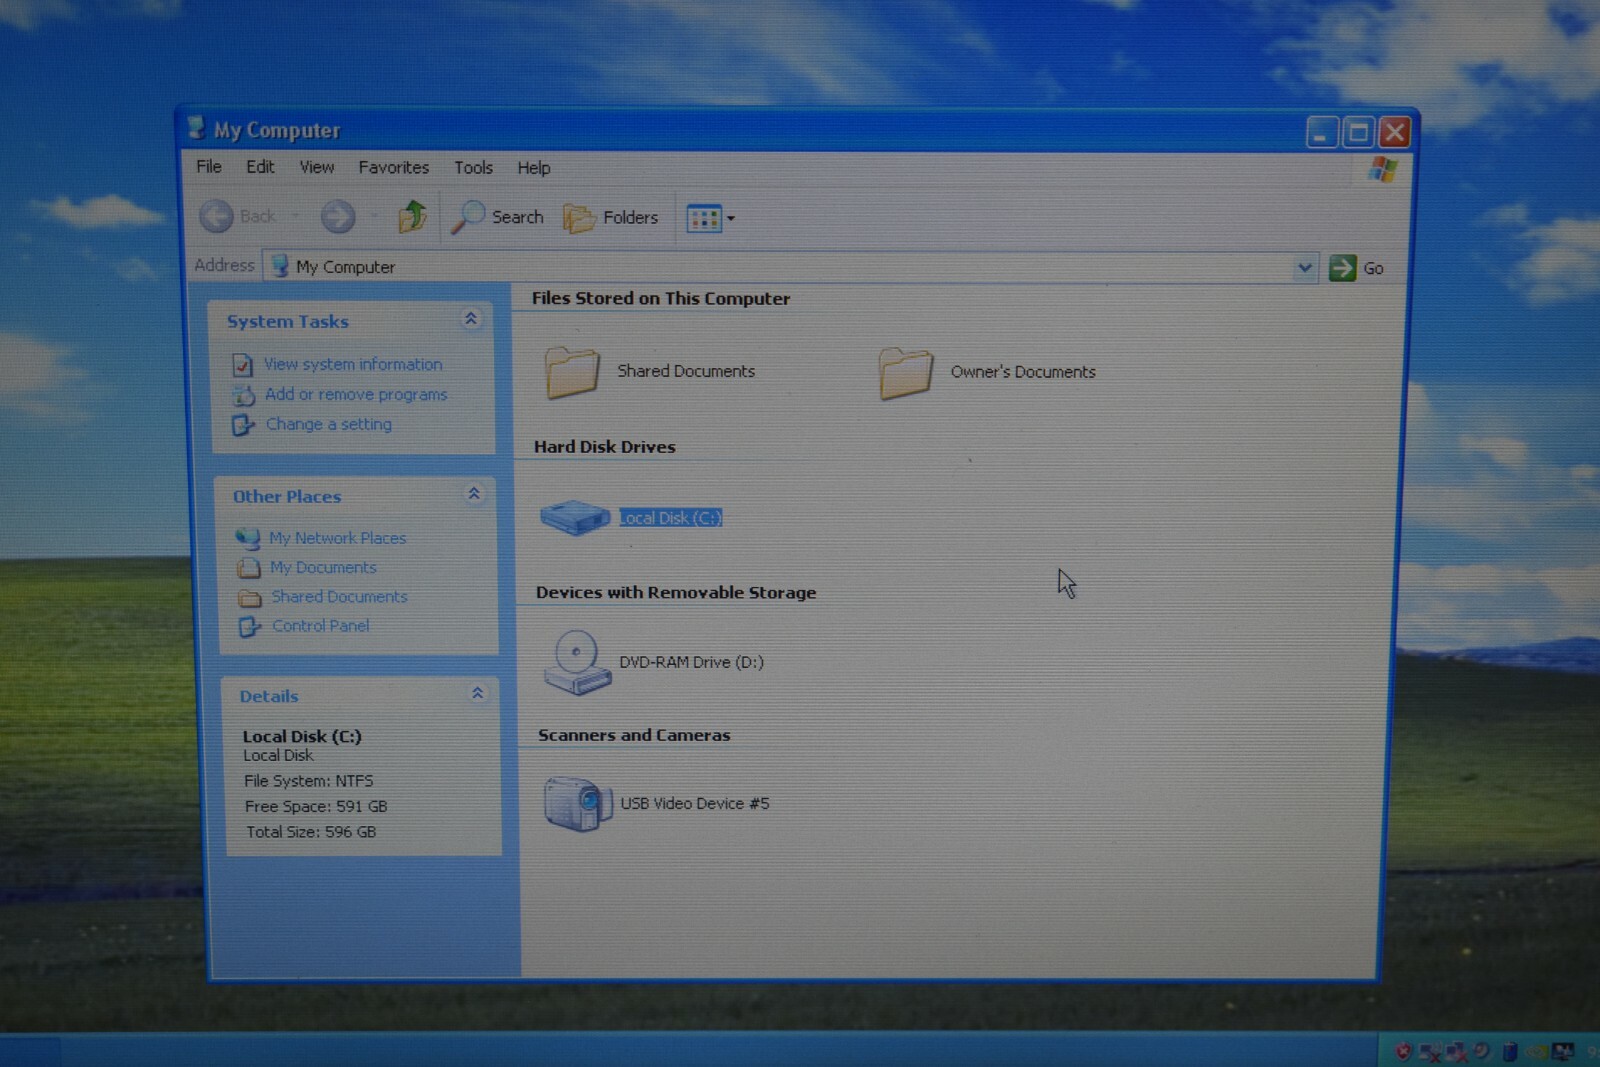Click the Windows flag logo in menu bar
The image size is (1600, 1067).
tap(1383, 169)
